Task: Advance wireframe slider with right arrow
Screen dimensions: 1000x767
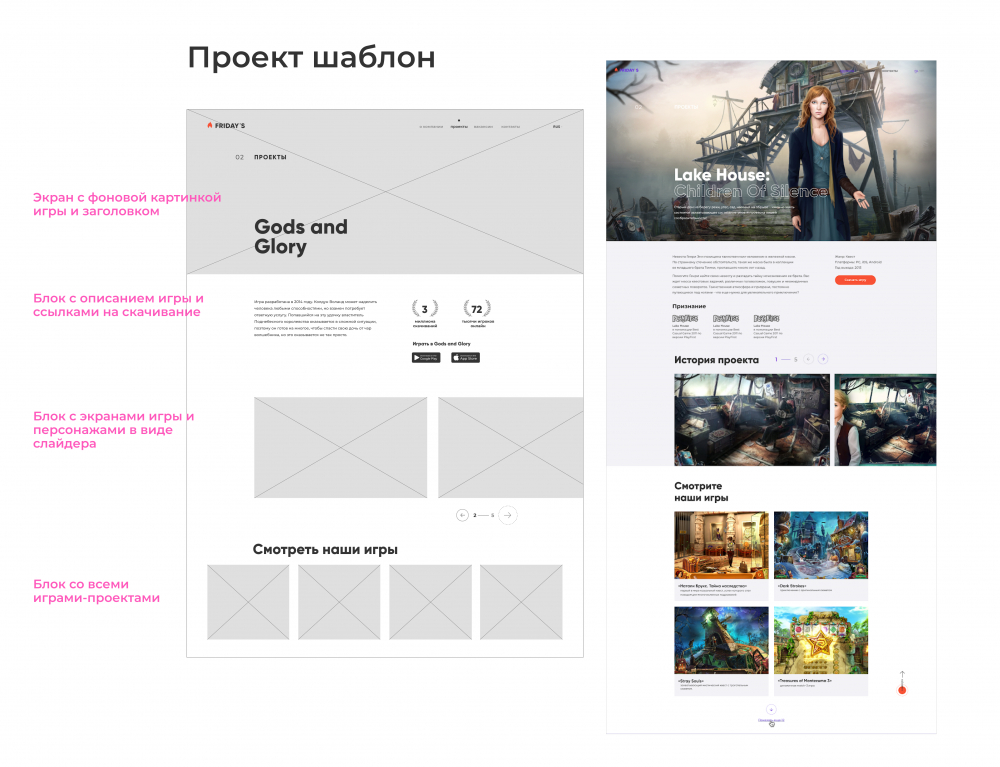Action: 508,515
